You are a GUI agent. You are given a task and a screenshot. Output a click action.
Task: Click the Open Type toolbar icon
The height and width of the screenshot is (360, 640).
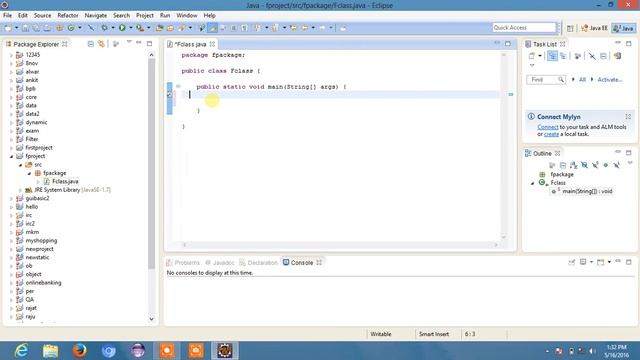(159, 28)
